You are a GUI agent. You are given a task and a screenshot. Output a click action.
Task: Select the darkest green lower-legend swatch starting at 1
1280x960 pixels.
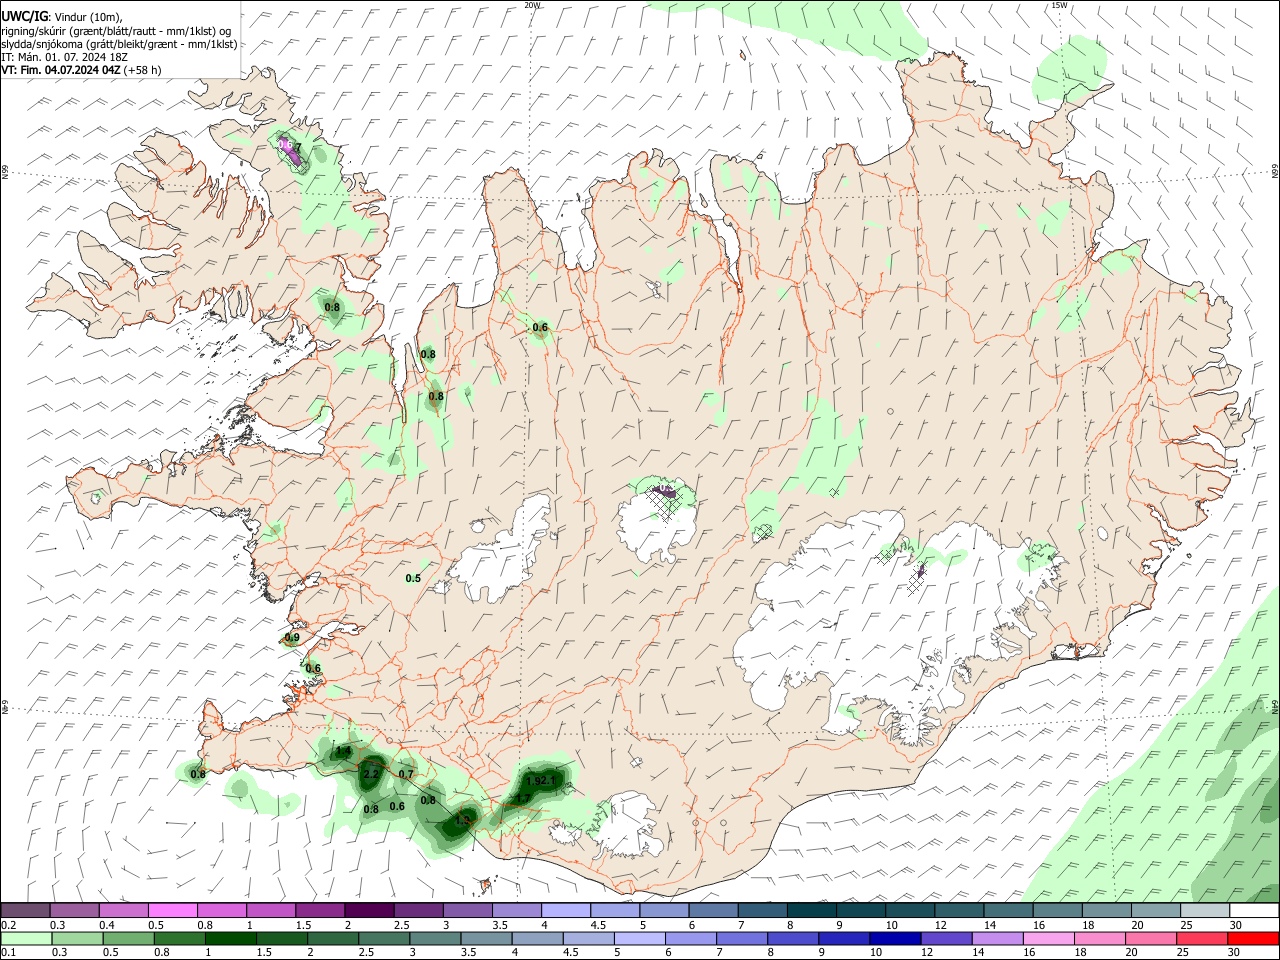click(231, 938)
